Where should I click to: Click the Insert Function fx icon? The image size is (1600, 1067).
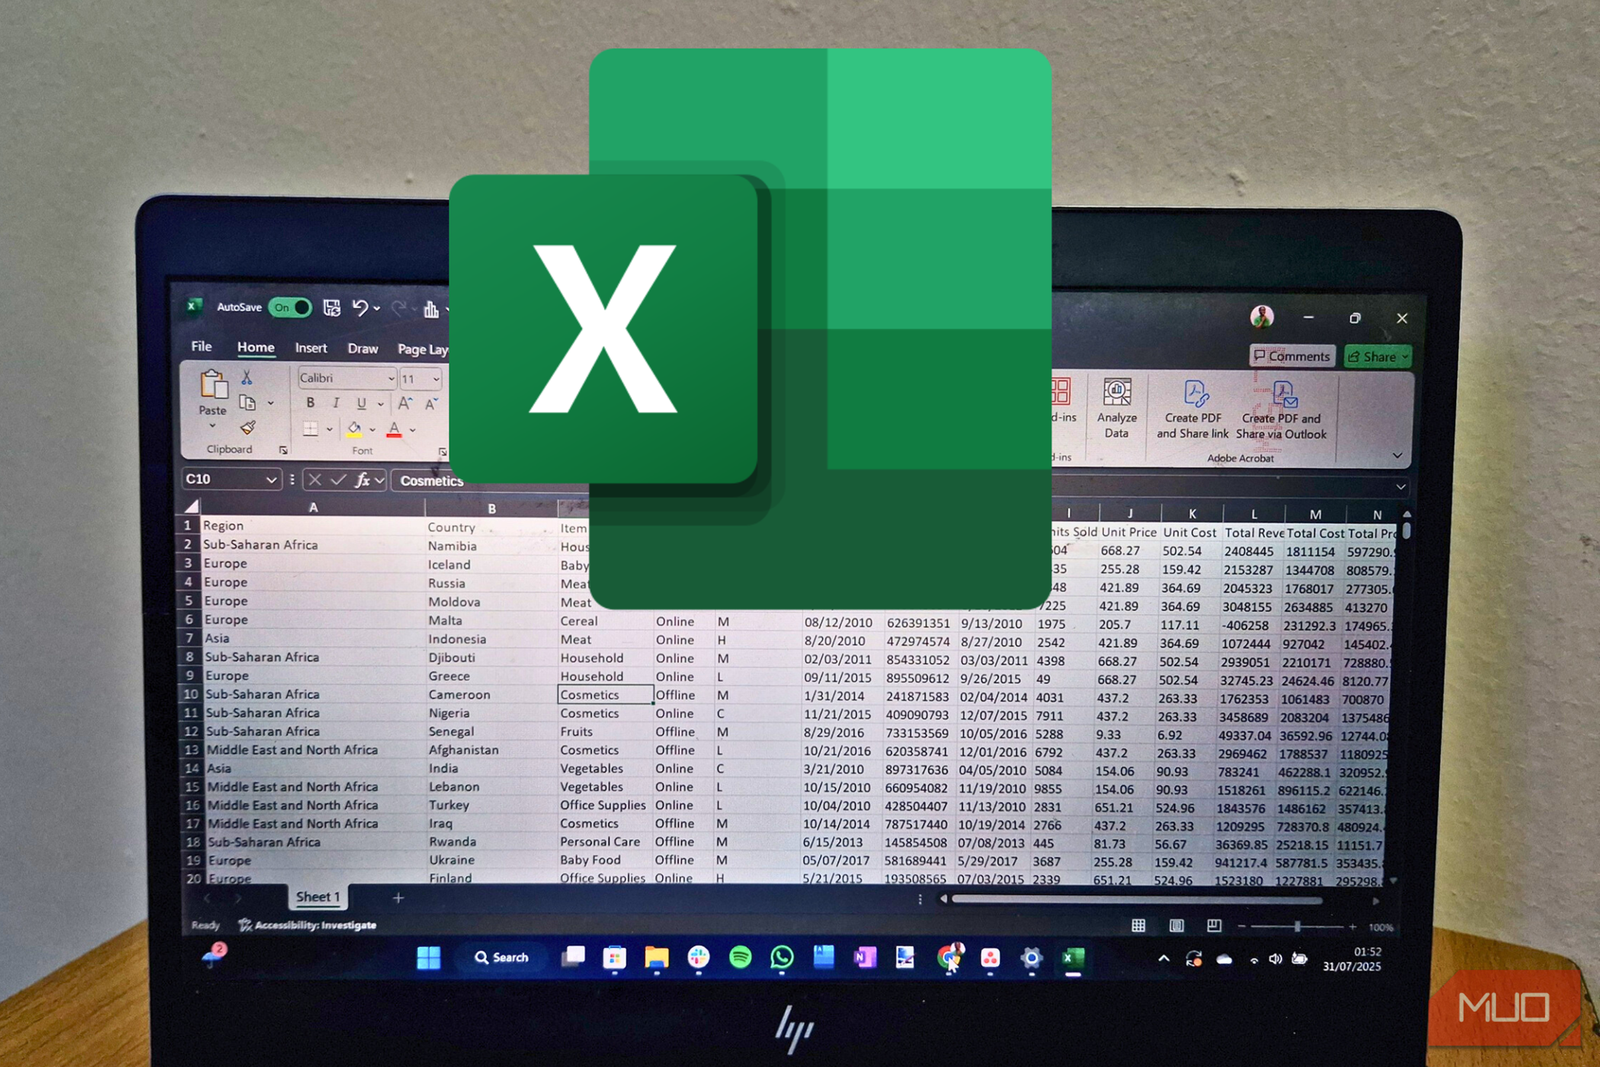click(x=362, y=481)
